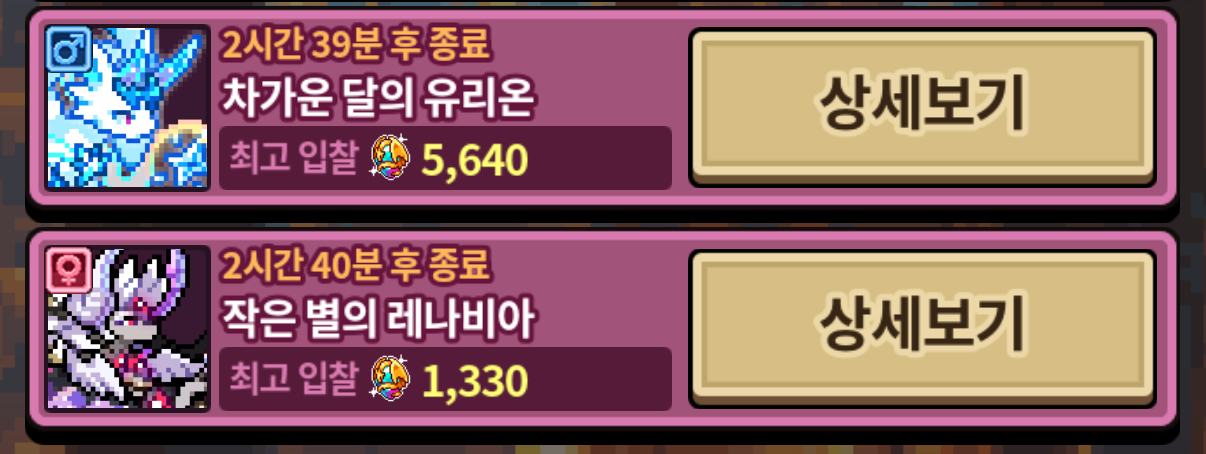Click the name text 차가운 달의 유리온
This screenshot has width=1206, height=454.
pyautogui.click(x=380, y=99)
